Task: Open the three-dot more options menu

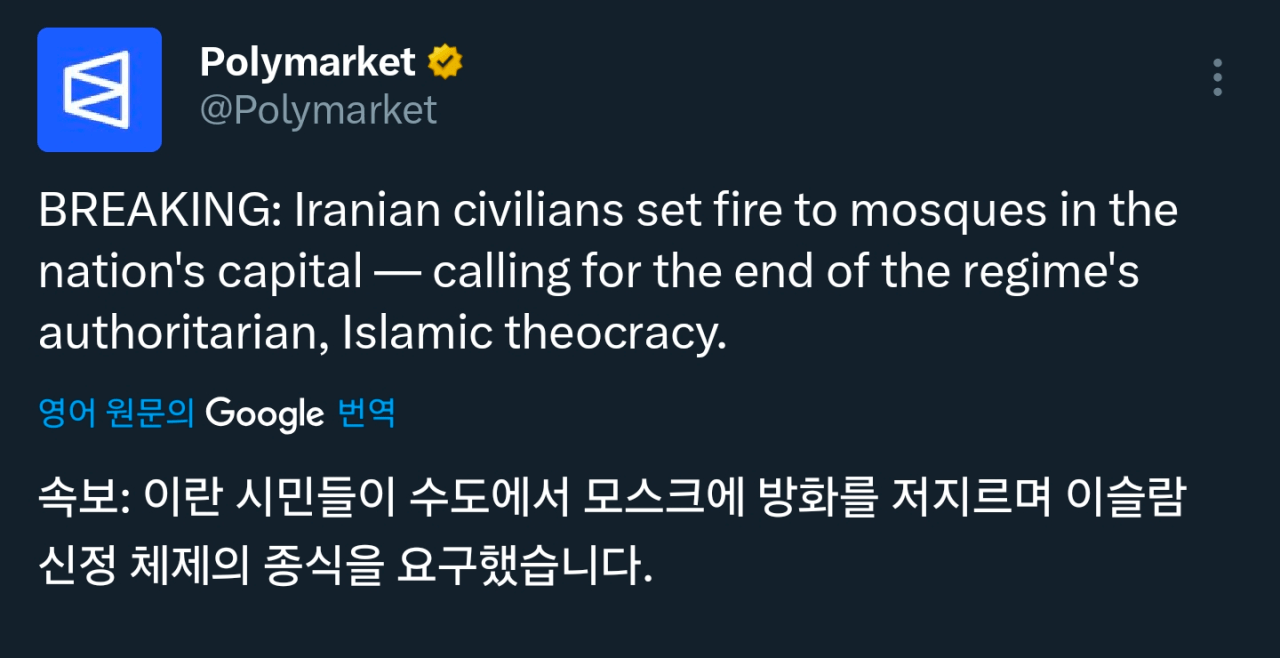Action: [1217, 77]
